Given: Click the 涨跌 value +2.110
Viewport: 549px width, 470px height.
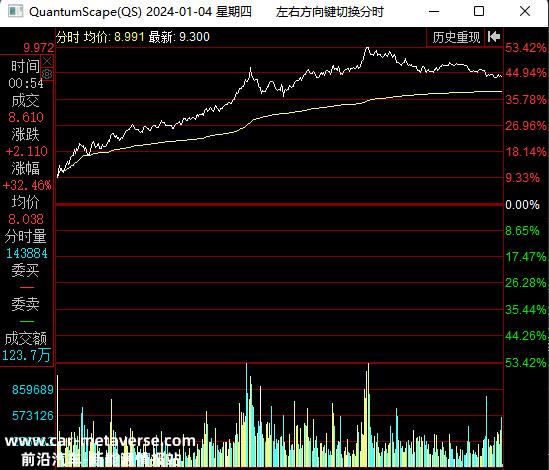Looking at the screenshot, I should [27, 151].
